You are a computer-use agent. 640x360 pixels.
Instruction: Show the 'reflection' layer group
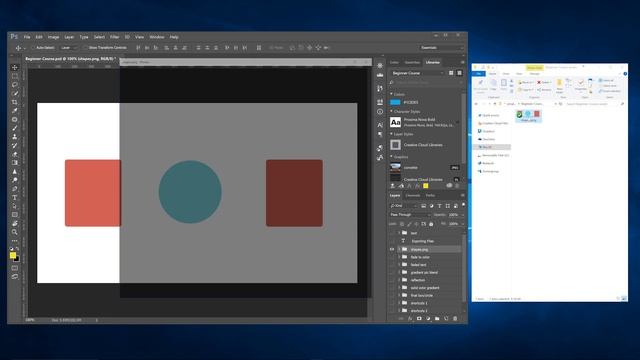click(392, 280)
